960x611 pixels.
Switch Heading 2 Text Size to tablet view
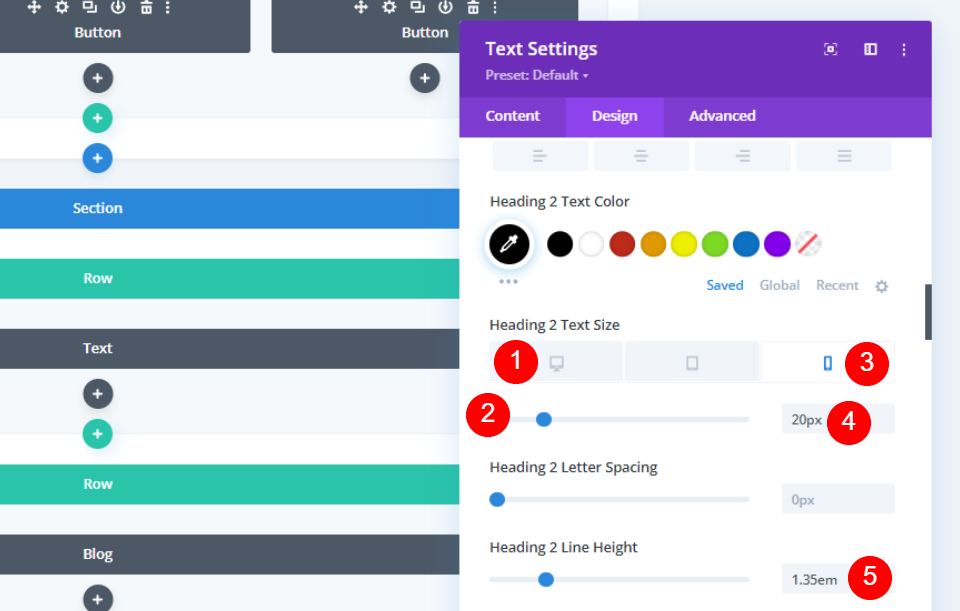pos(692,363)
